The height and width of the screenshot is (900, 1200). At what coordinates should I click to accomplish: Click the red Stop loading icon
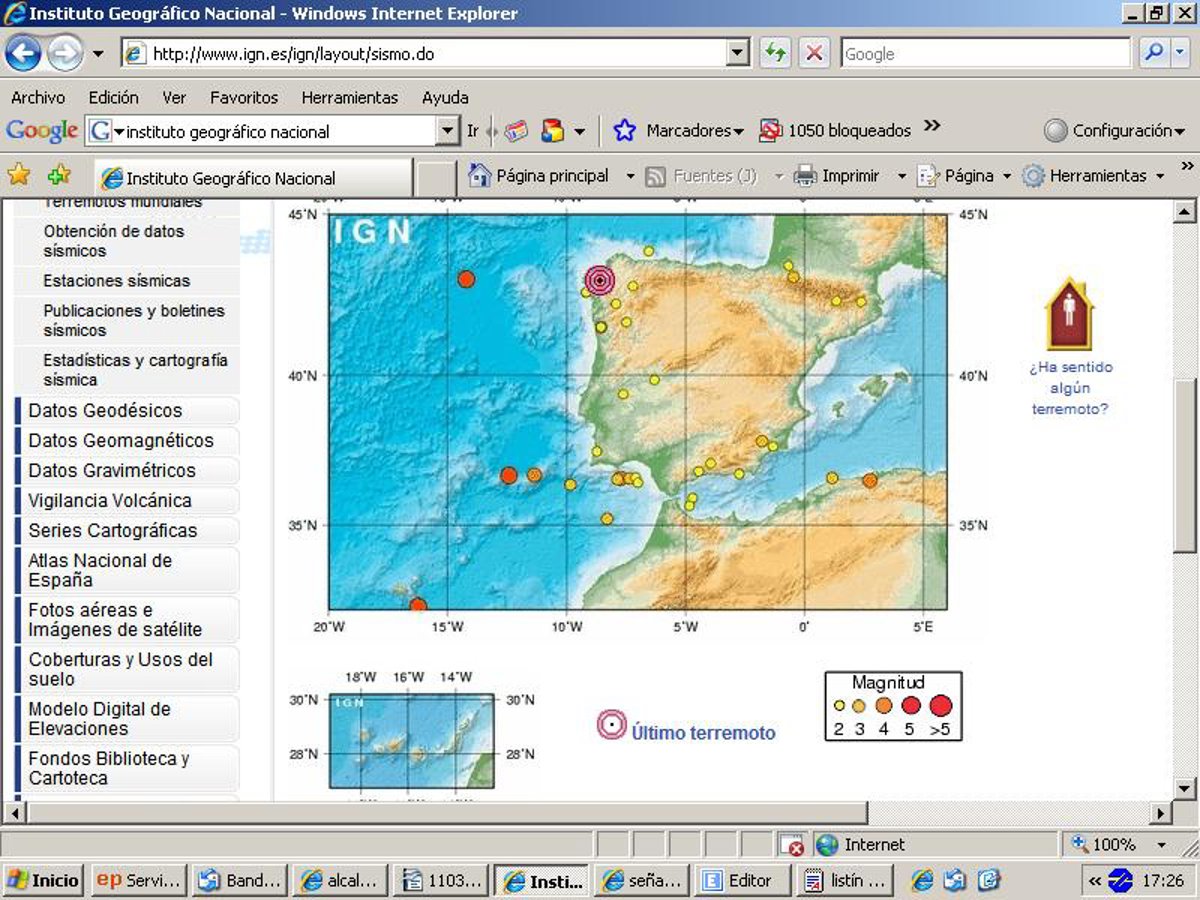[815, 54]
